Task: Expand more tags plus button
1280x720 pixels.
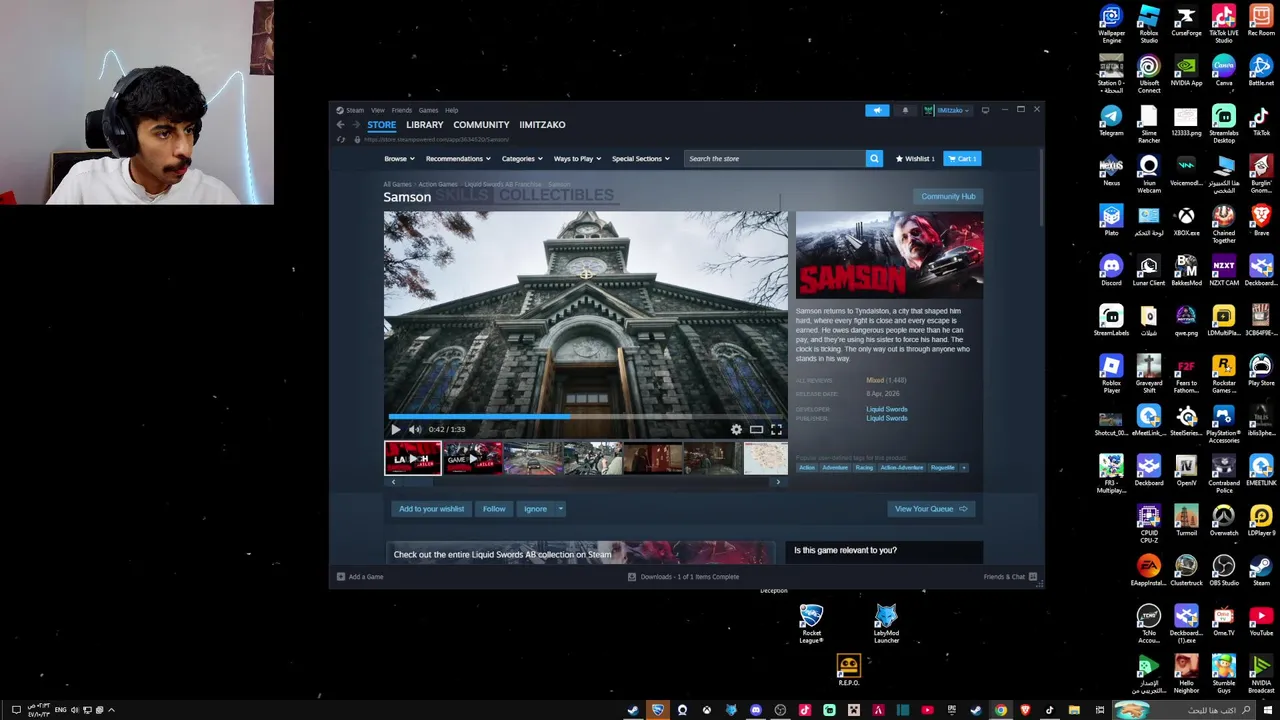Action: 963,467
